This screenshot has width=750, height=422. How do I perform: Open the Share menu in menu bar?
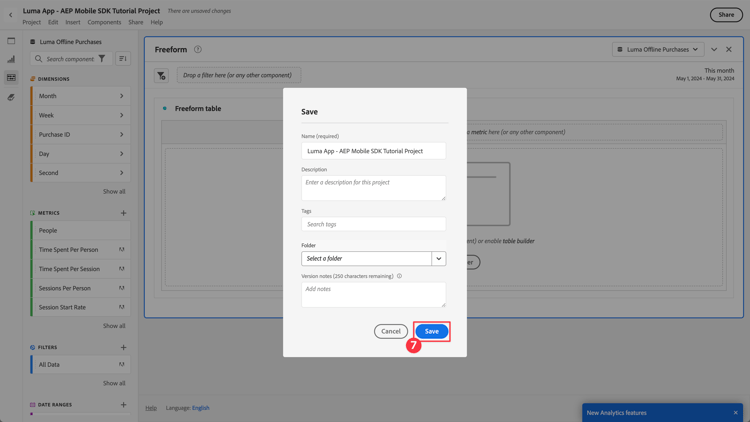136,22
